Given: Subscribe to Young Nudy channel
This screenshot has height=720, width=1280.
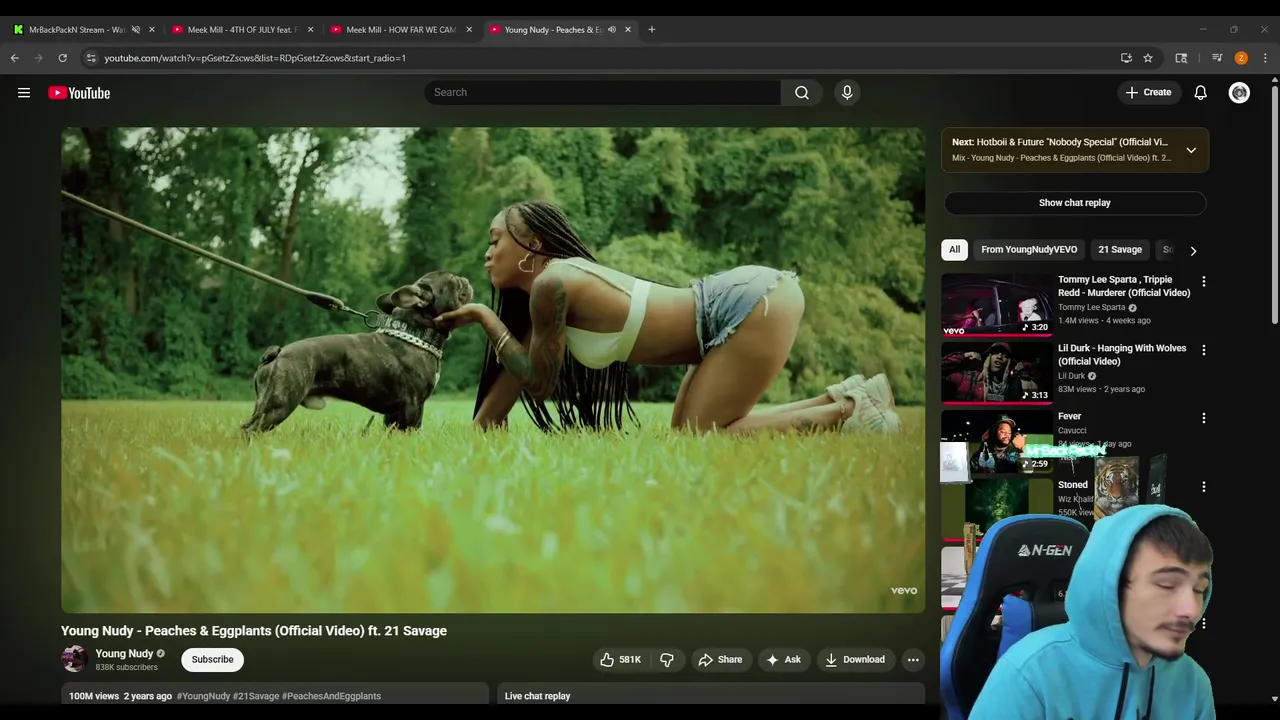Looking at the screenshot, I should (212, 659).
